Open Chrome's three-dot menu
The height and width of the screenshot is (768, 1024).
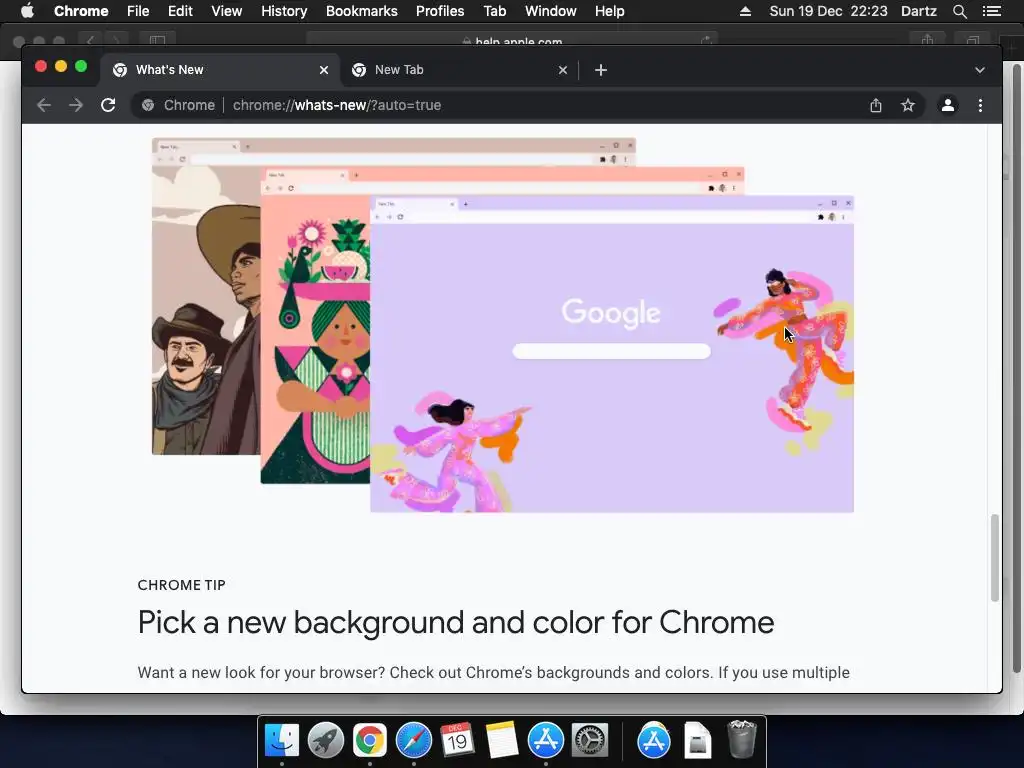click(980, 105)
